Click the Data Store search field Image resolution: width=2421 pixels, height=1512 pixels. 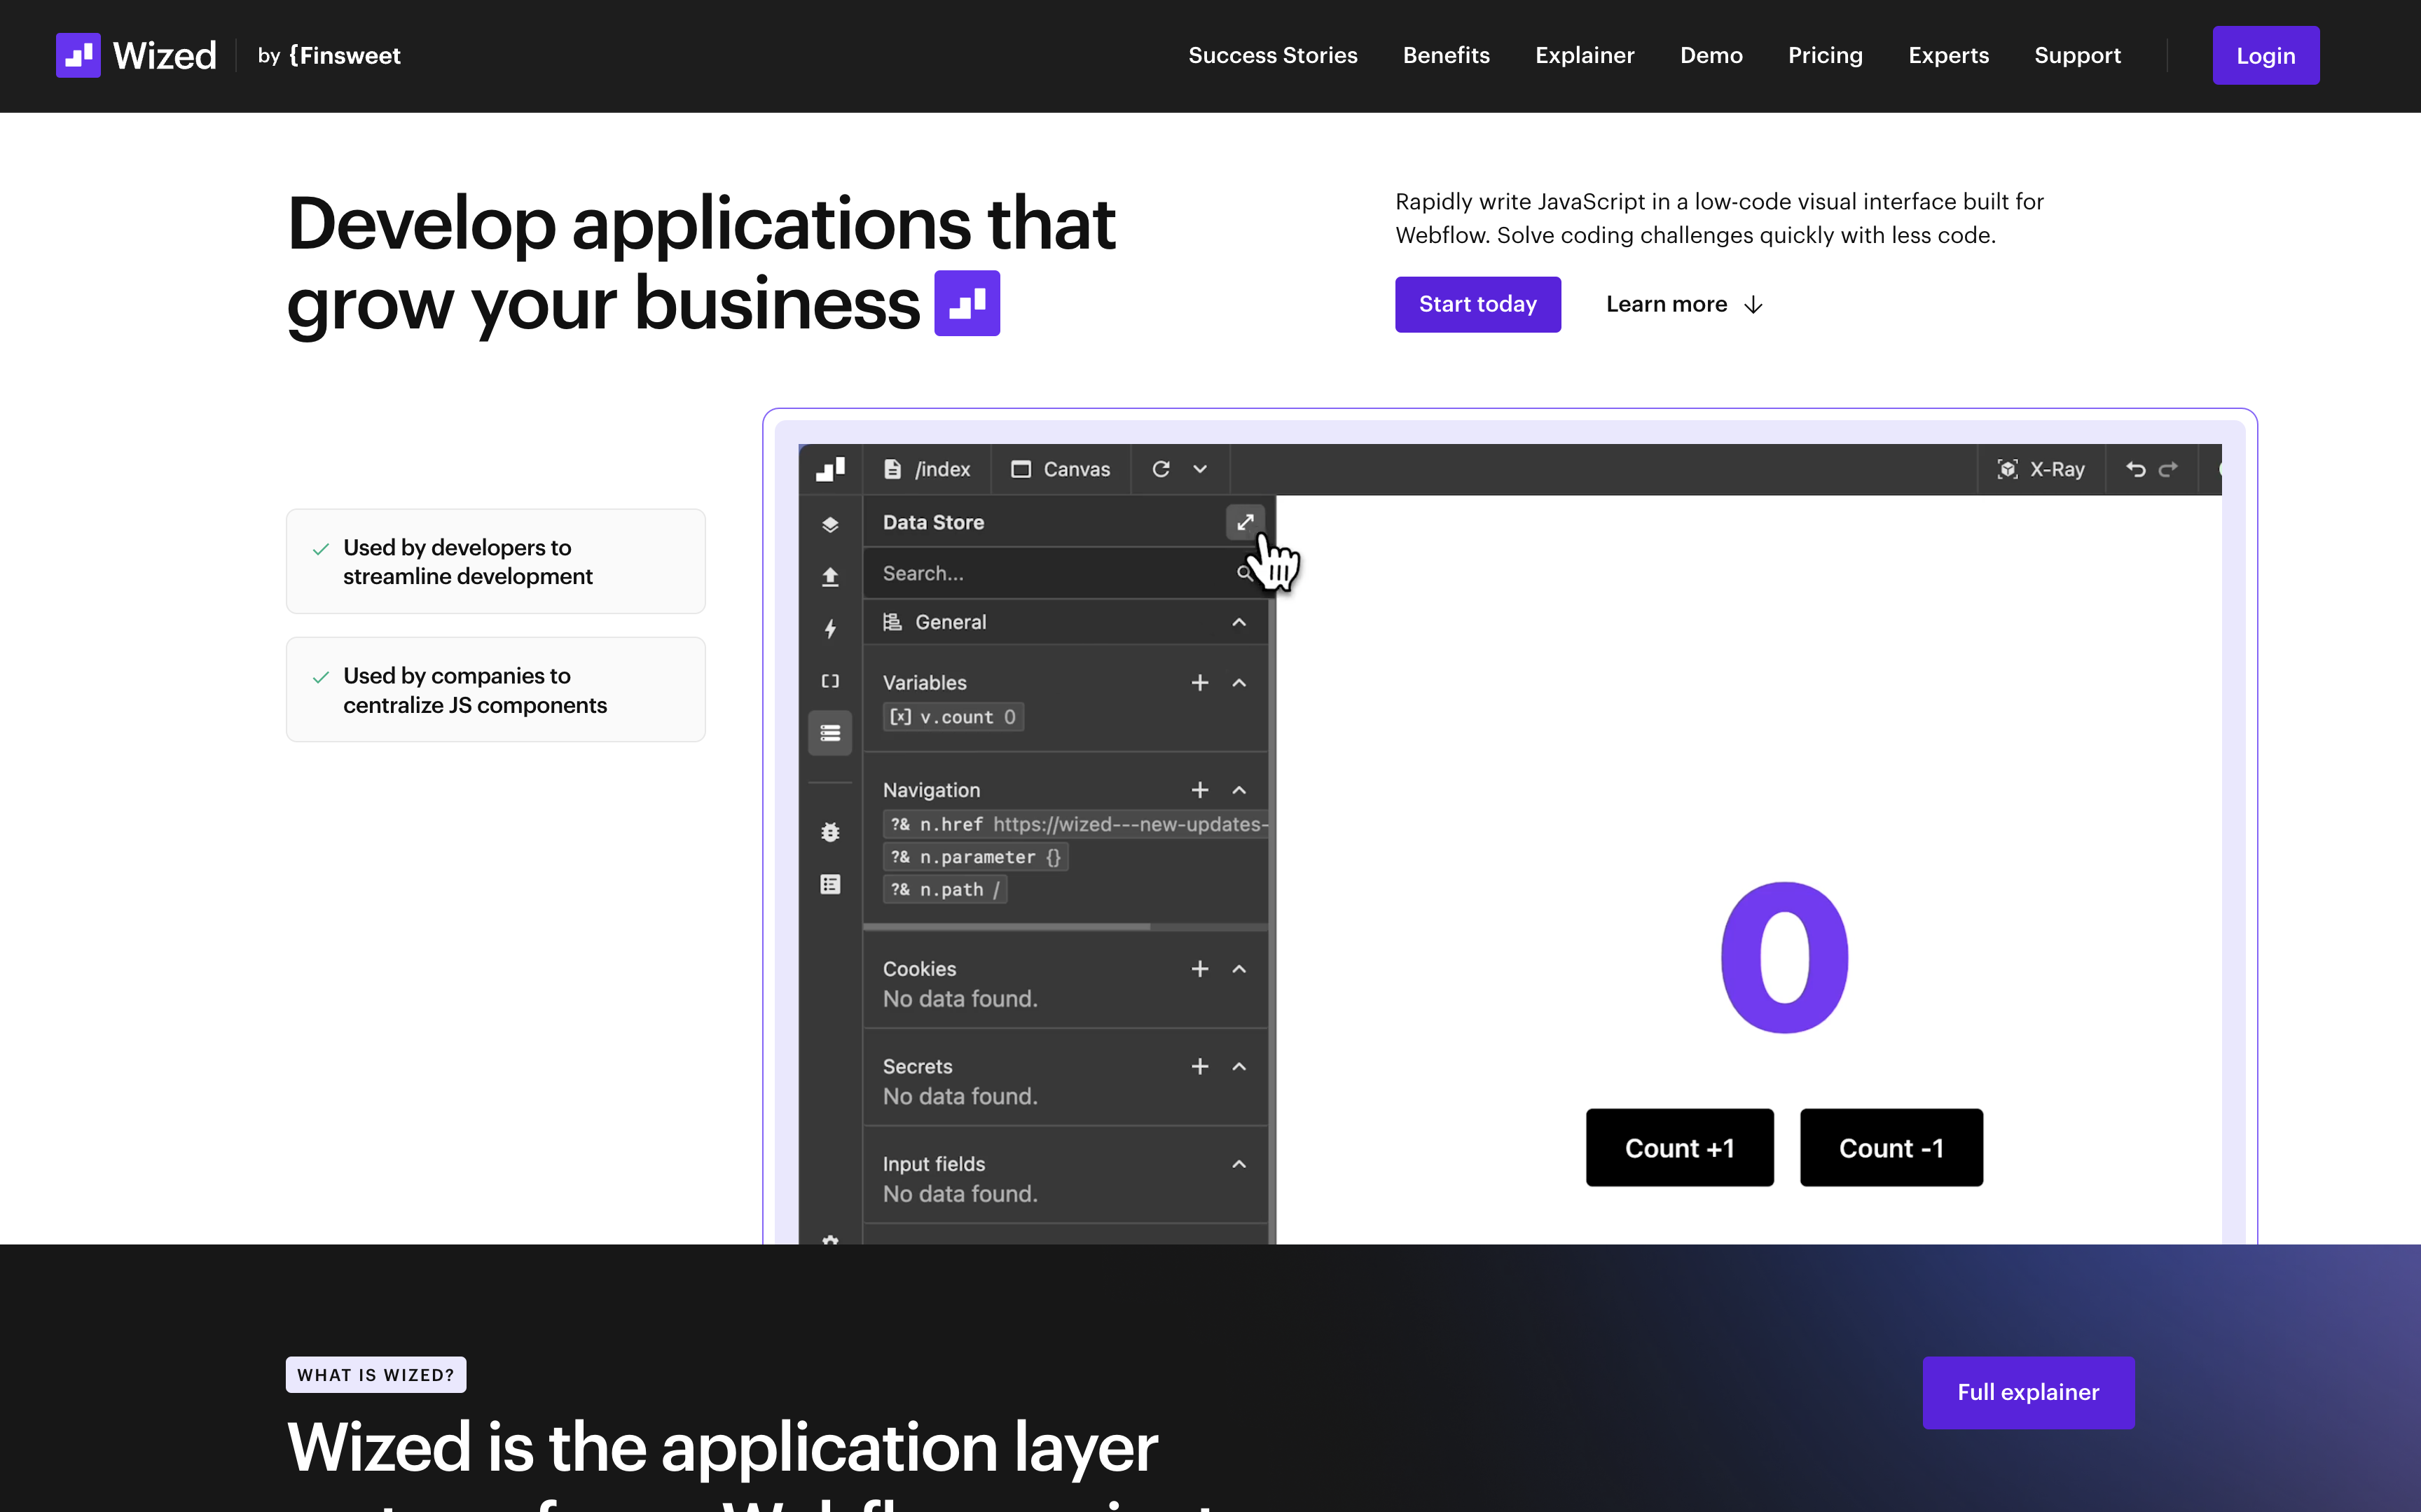pyautogui.click(x=1065, y=573)
